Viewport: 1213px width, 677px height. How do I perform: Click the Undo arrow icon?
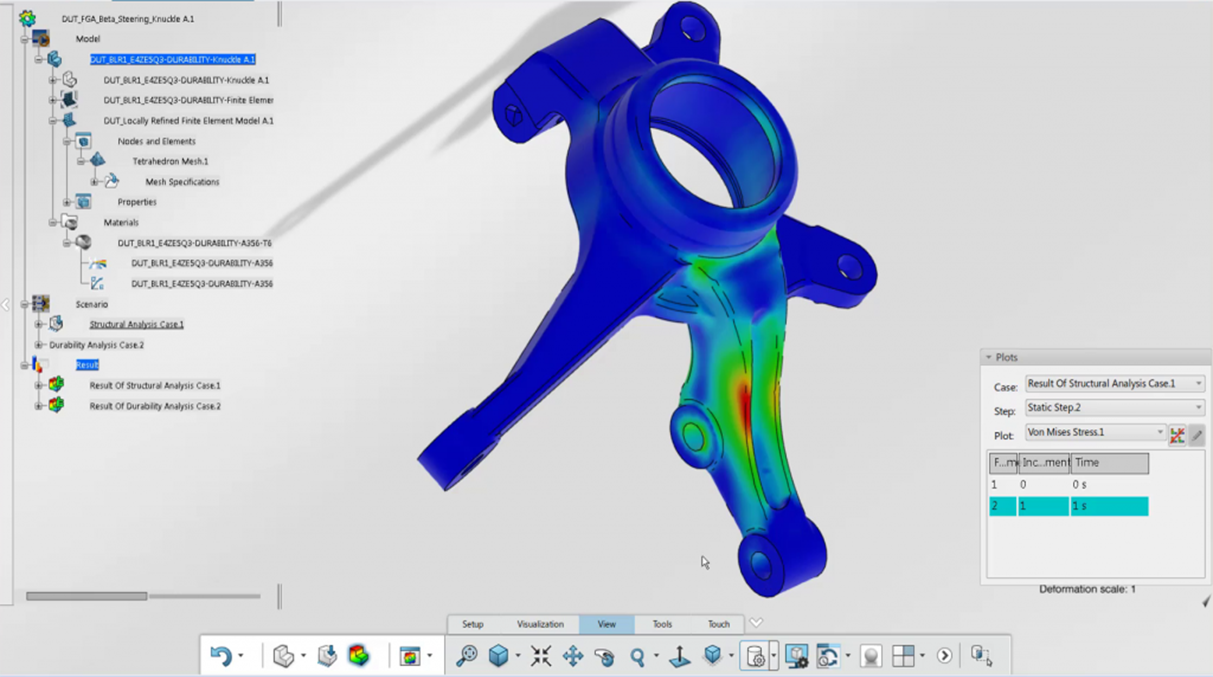point(220,656)
